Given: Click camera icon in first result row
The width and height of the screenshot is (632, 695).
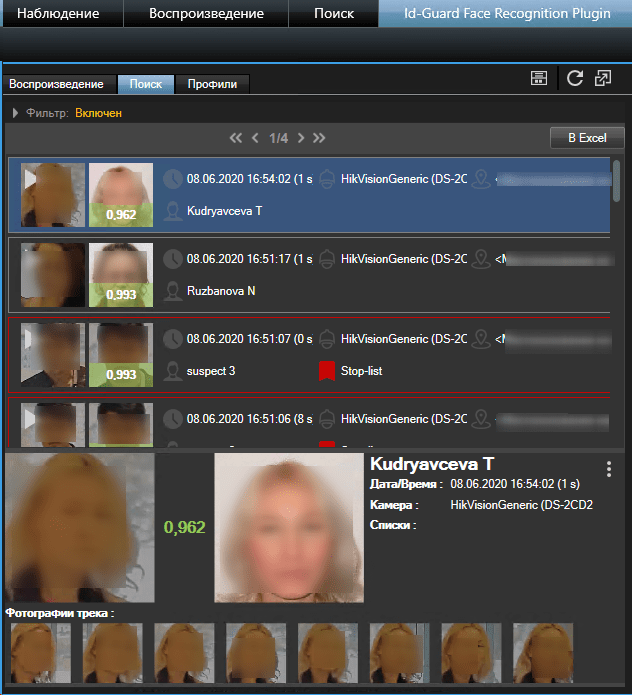Looking at the screenshot, I should coord(326,180).
